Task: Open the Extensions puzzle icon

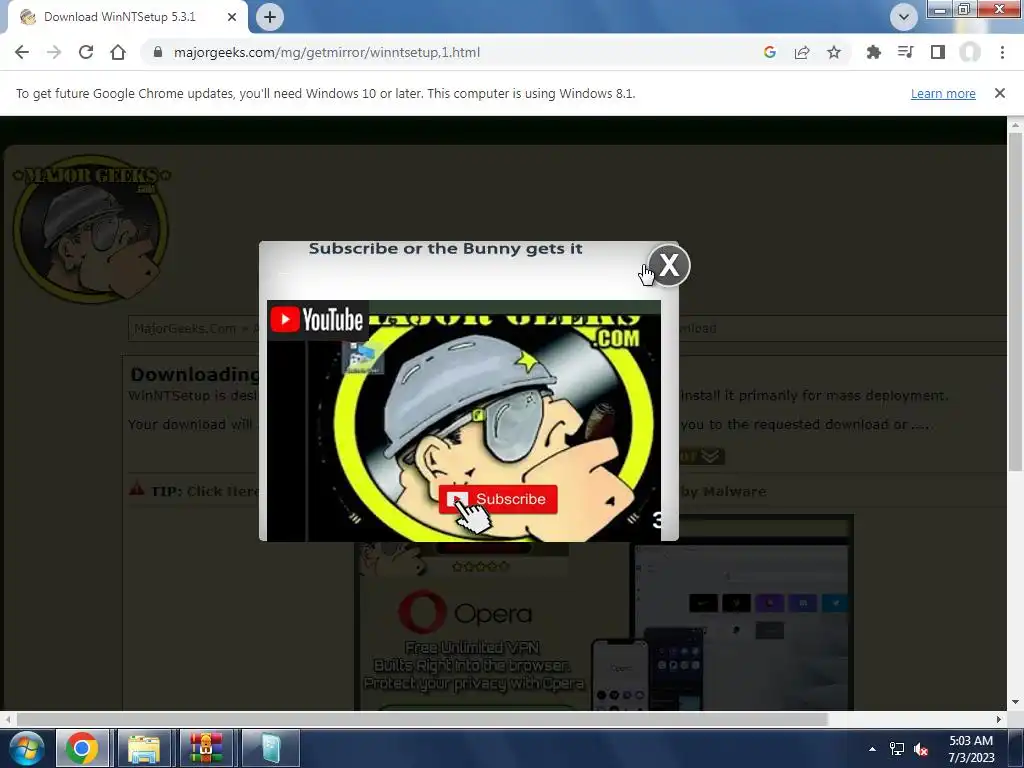Action: 873,52
